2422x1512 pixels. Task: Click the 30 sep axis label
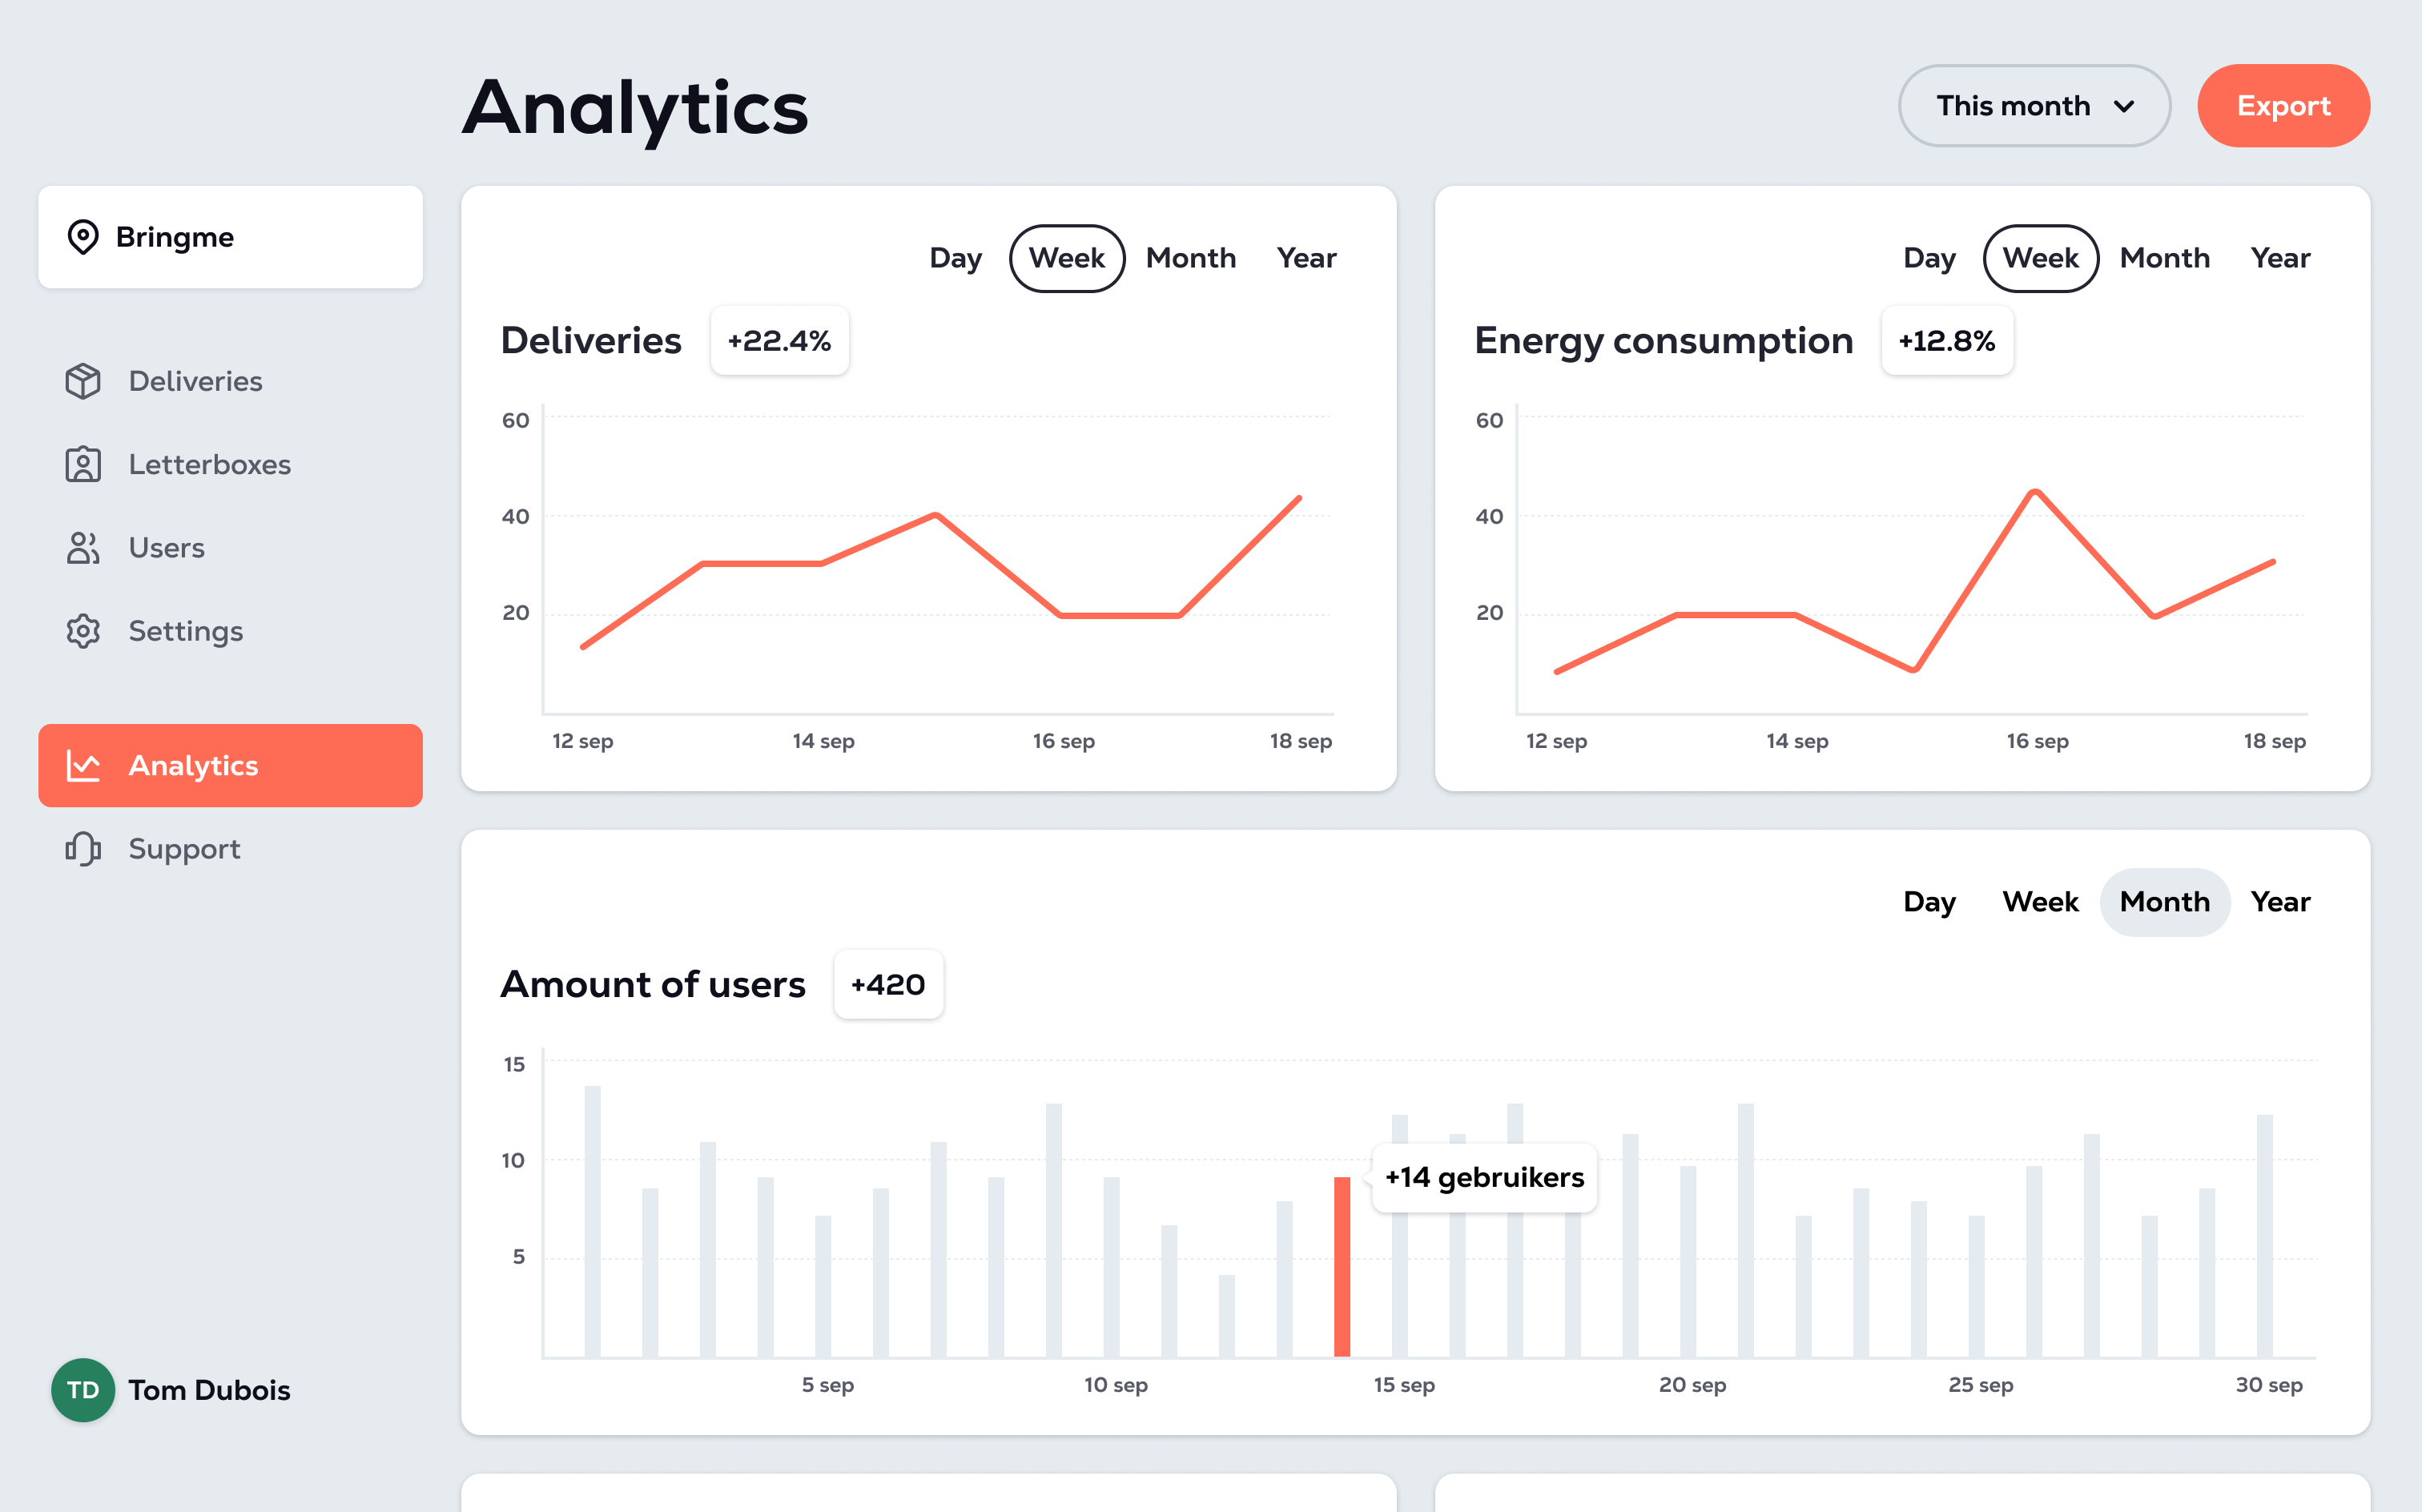click(2269, 1385)
